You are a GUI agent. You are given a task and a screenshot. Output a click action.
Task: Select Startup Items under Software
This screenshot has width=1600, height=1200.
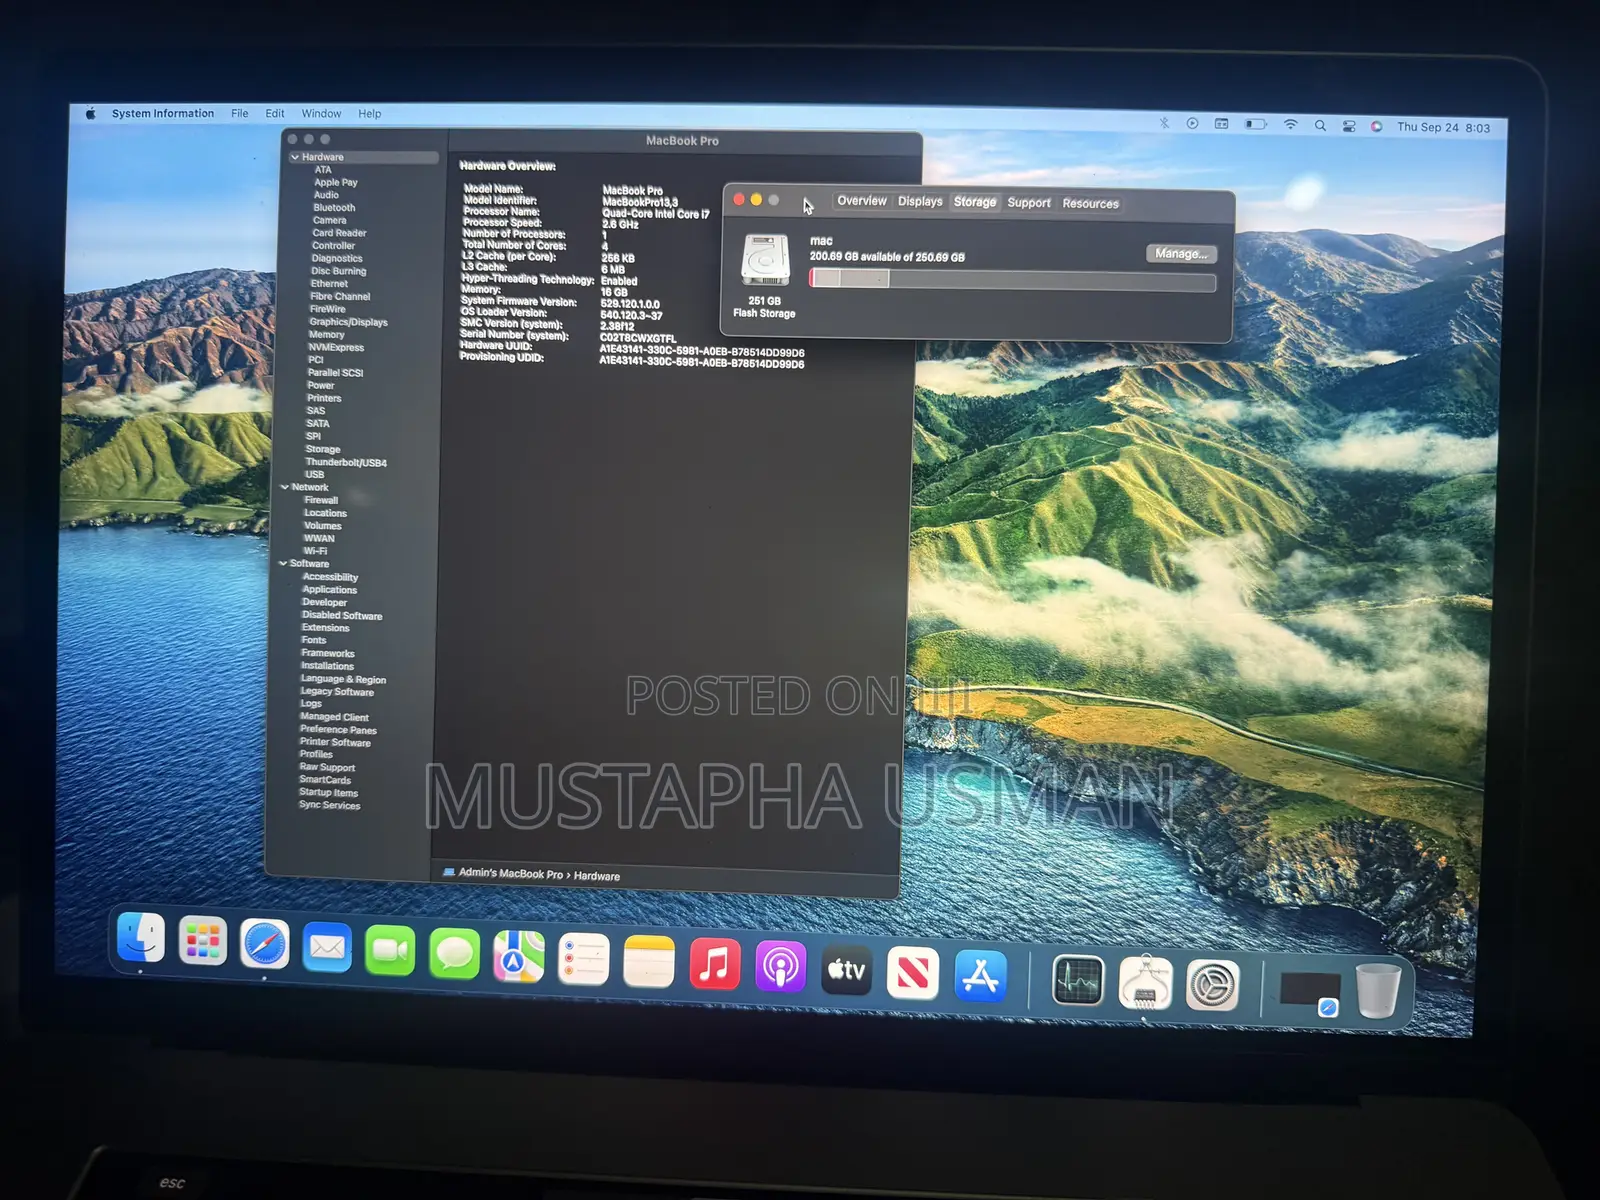tap(328, 792)
